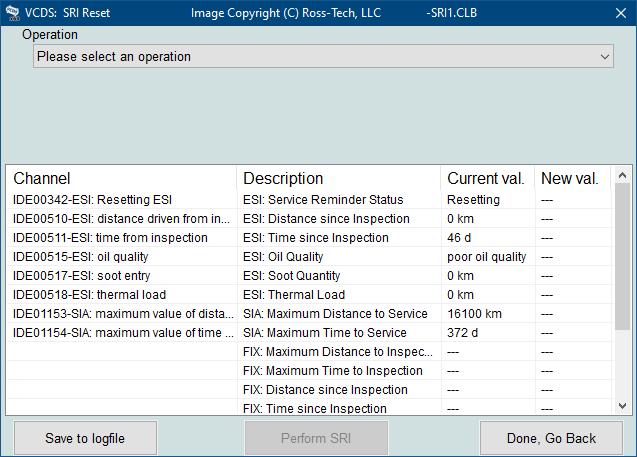The image size is (637, 457).
Task: Click the scroll down arrow in channel list
Action: click(x=622, y=405)
